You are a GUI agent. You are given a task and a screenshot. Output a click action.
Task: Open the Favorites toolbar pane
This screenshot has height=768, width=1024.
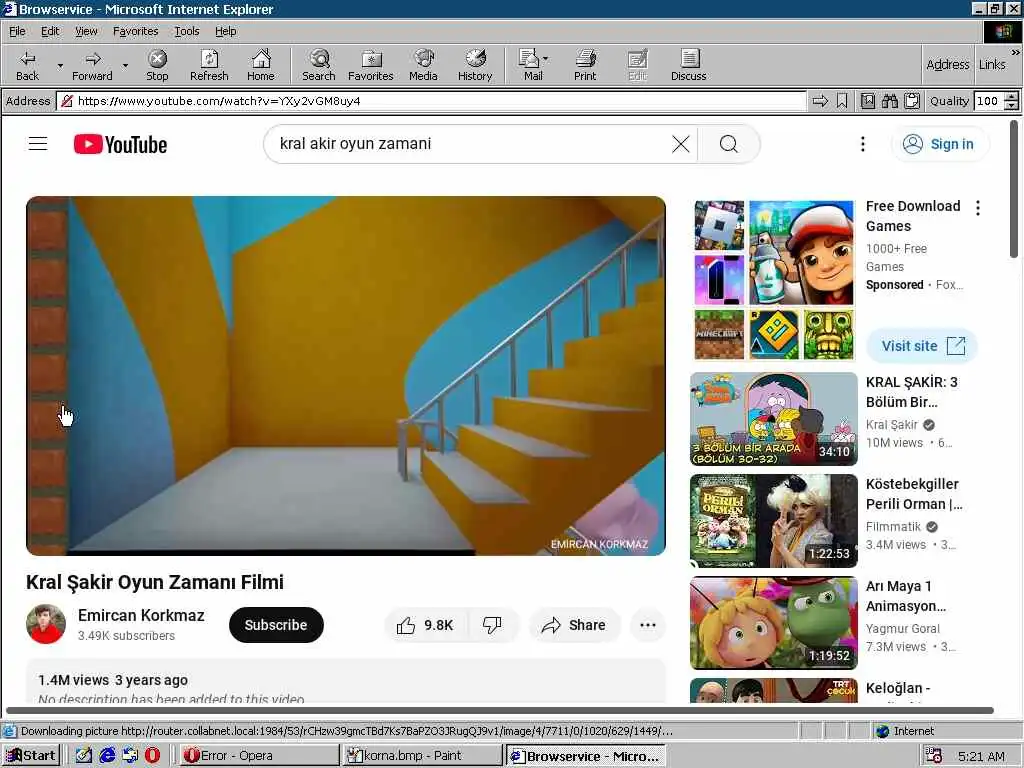click(371, 65)
